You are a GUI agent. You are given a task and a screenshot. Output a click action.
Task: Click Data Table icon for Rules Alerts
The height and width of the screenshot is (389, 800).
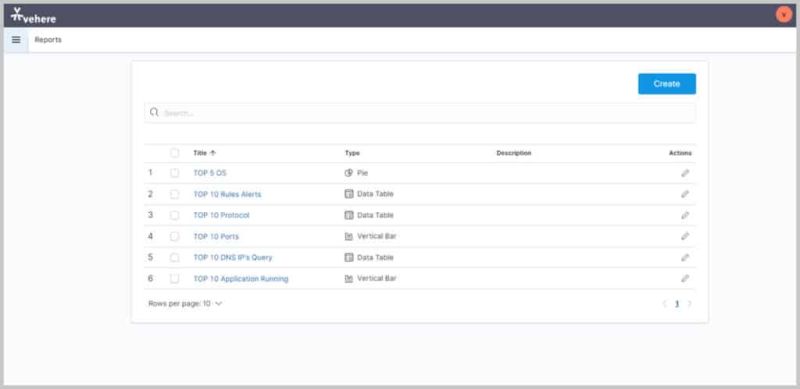click(349, 194)
